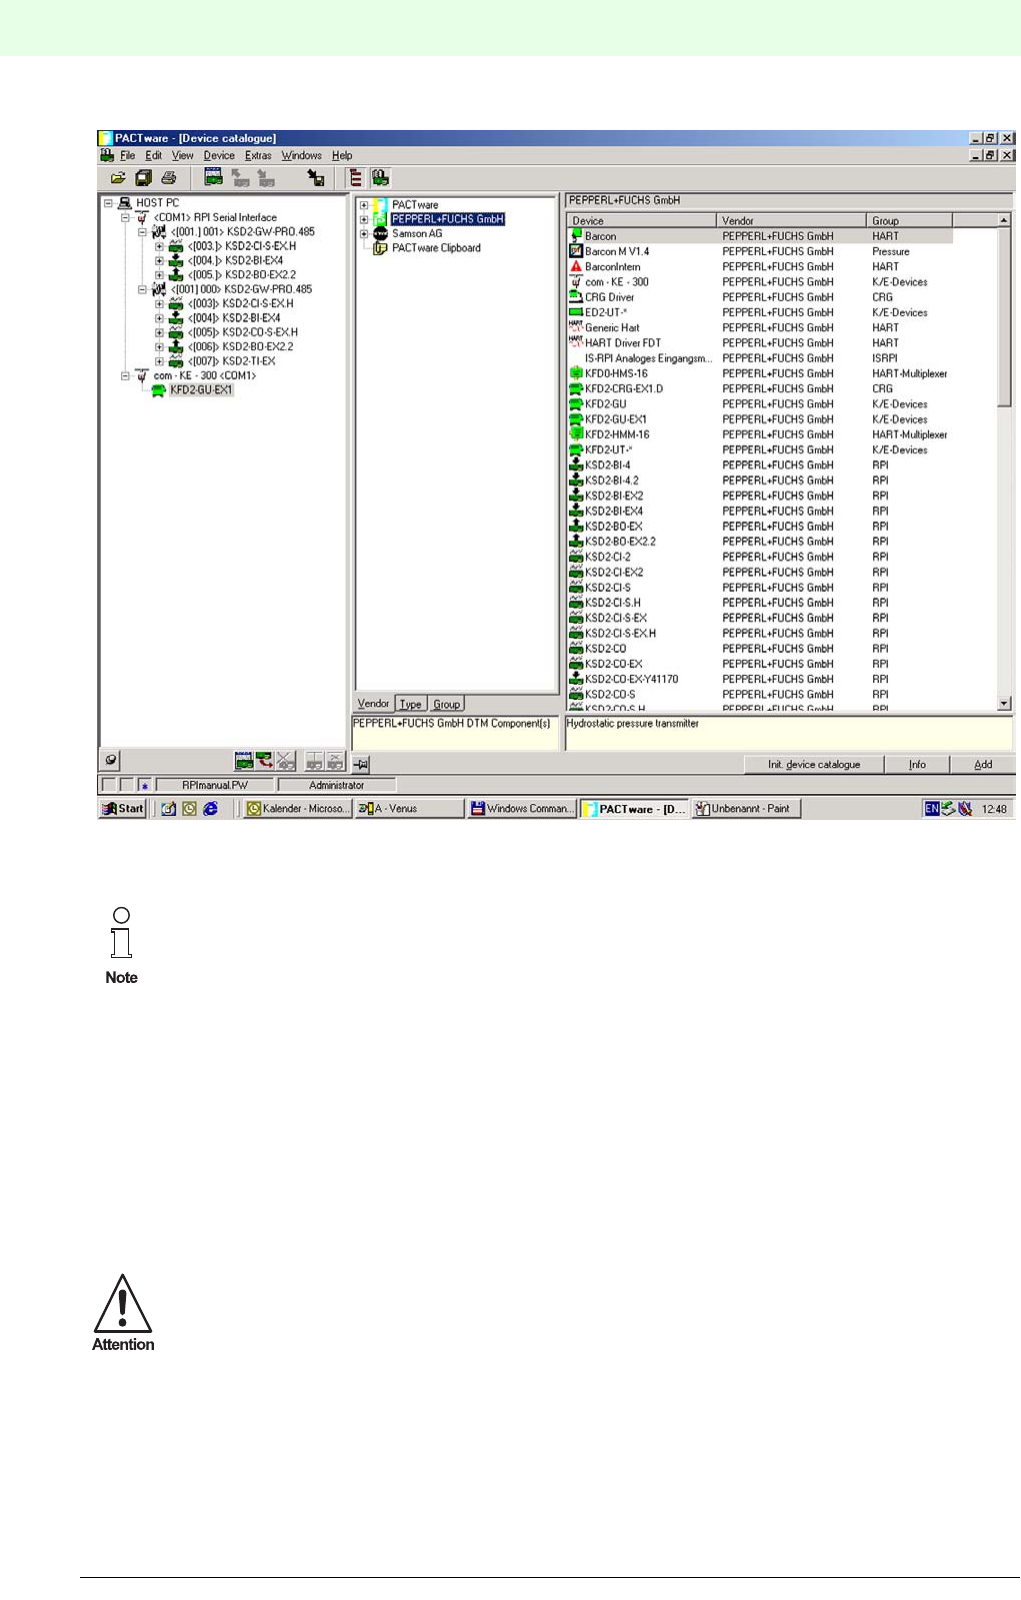
Task: Click the store-to-device download arrow icon
Action: pos(265,178)
